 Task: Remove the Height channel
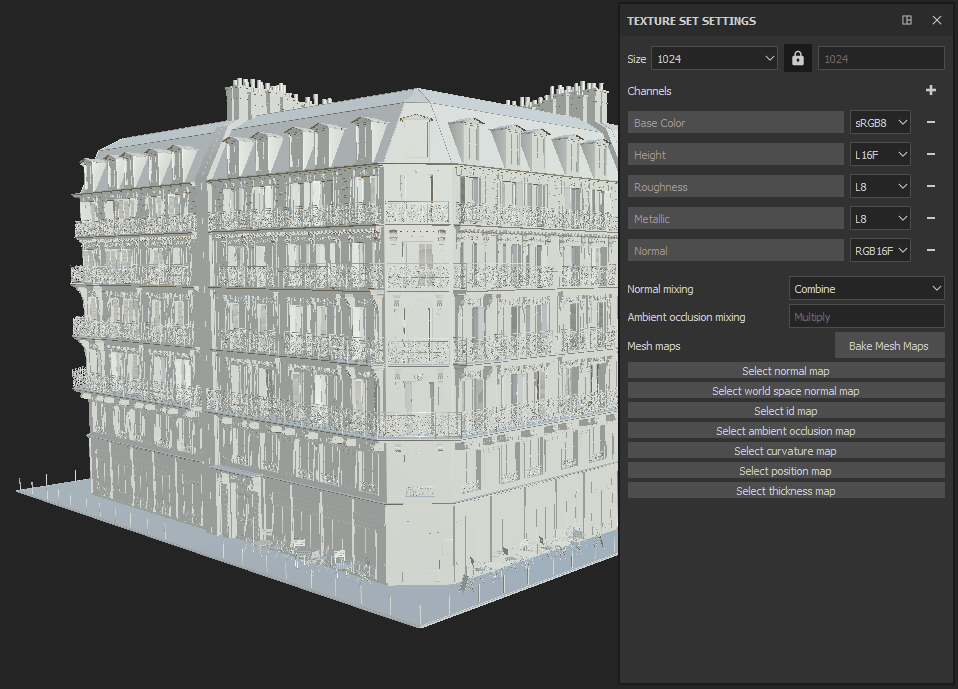pos(931,155)
